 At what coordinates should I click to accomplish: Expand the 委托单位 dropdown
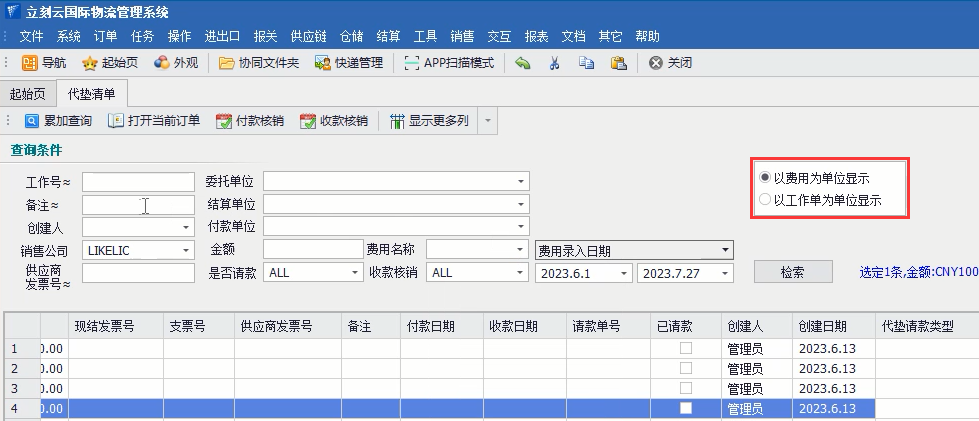point(521,182)
